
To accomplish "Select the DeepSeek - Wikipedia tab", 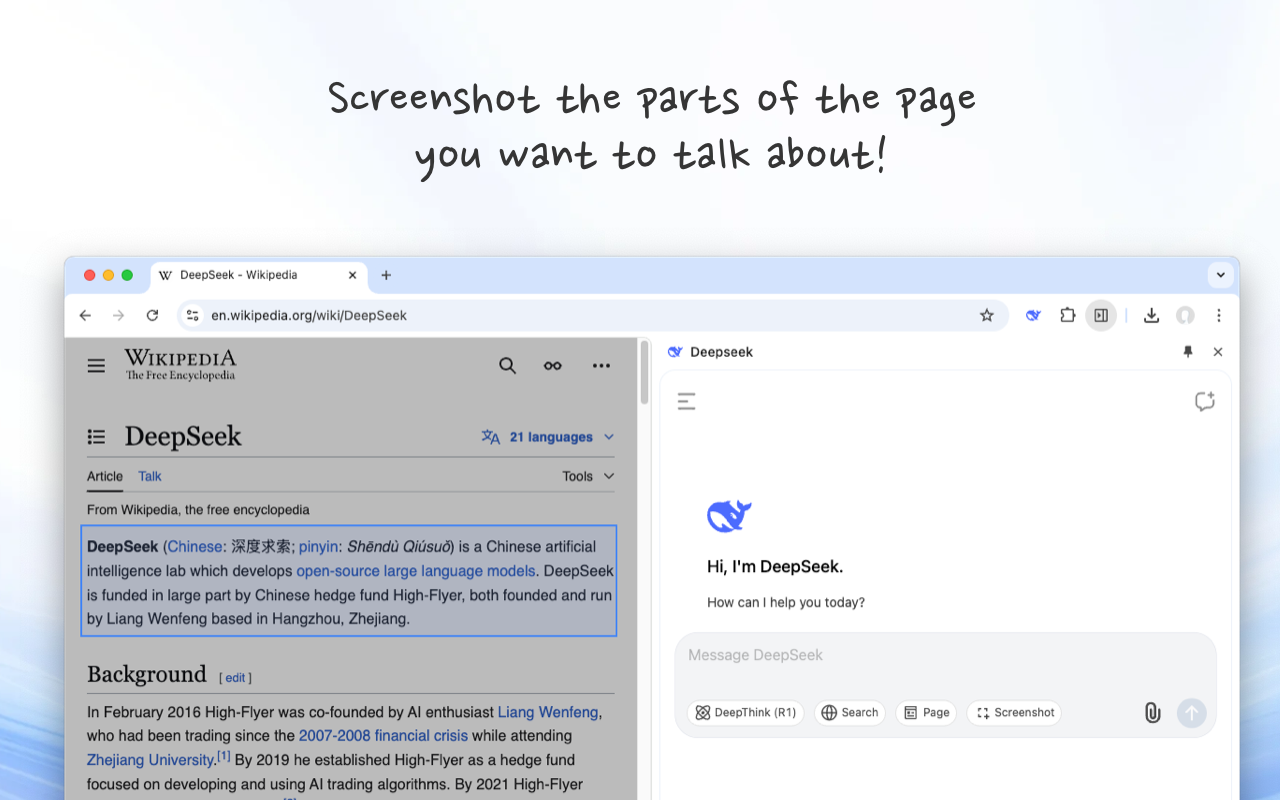I will [x=258, y=275].
